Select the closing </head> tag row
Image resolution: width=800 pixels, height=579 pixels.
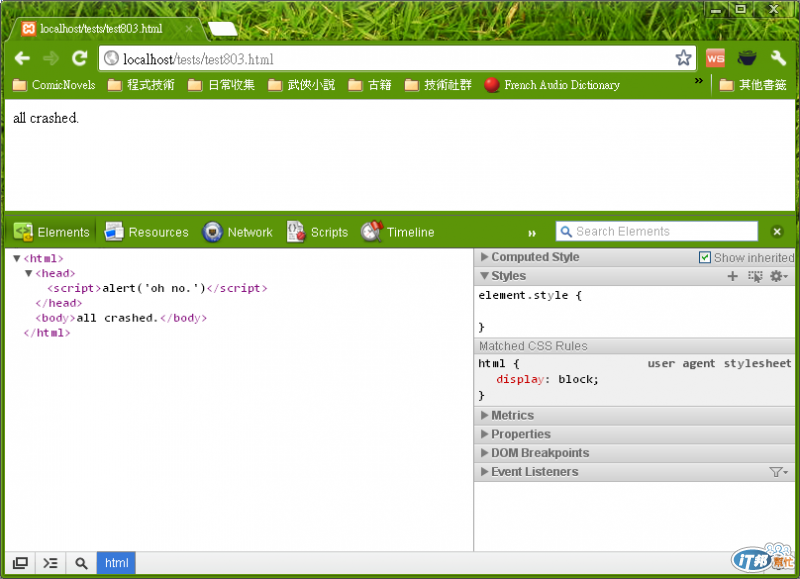point(58,303)
